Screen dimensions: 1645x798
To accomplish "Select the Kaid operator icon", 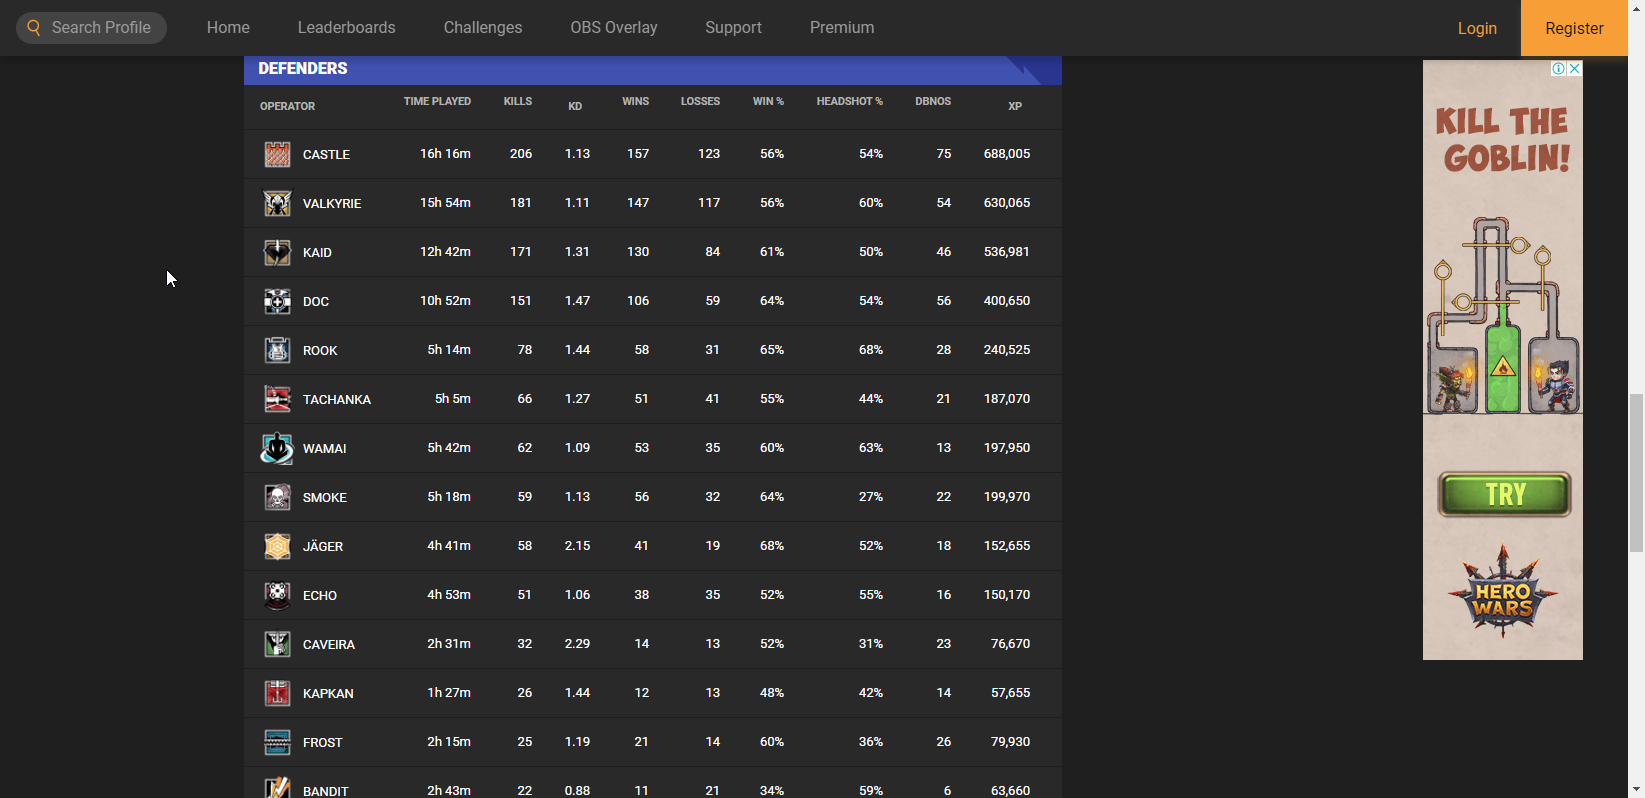I will pos(277,252).
